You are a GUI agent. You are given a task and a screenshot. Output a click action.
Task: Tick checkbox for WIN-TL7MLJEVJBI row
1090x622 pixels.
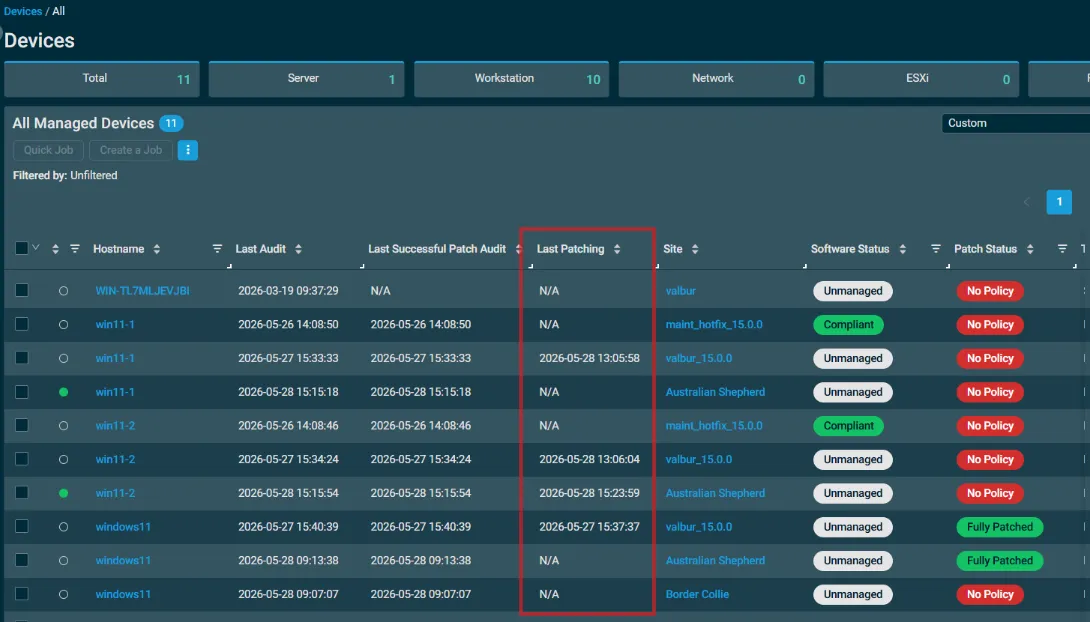click(22, 290)
